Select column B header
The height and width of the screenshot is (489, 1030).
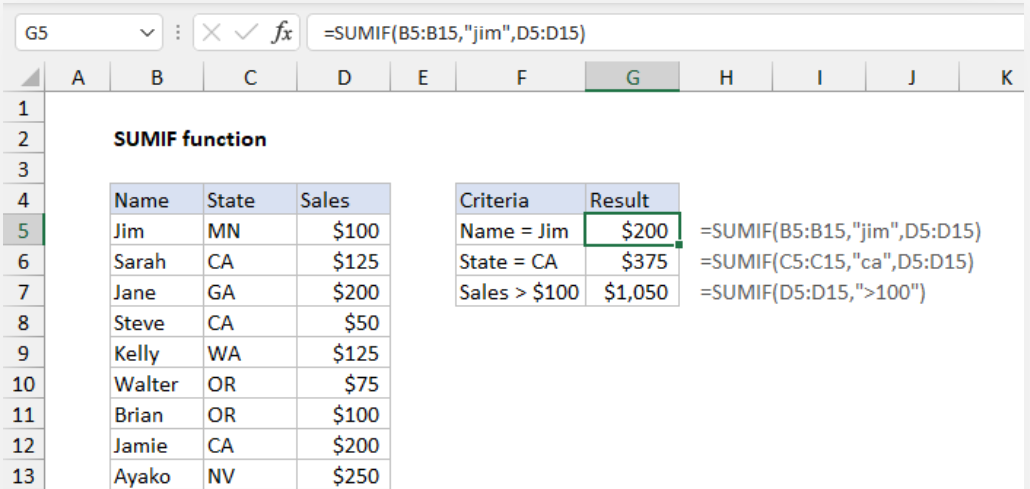[156, 76]
